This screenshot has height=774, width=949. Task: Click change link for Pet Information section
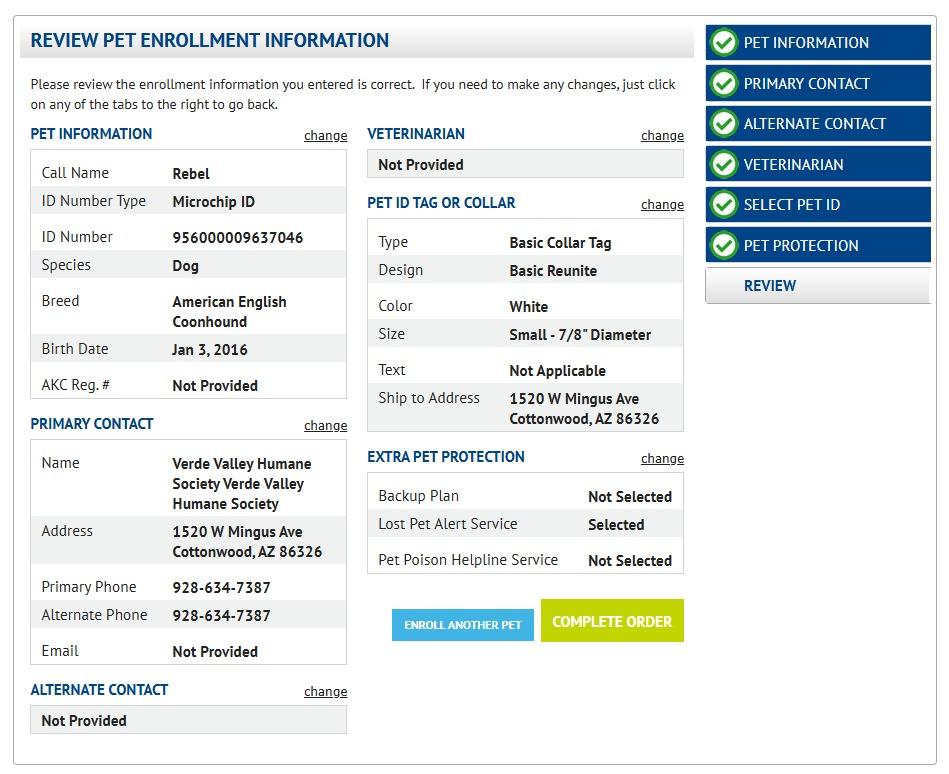(x=325, y=136)
